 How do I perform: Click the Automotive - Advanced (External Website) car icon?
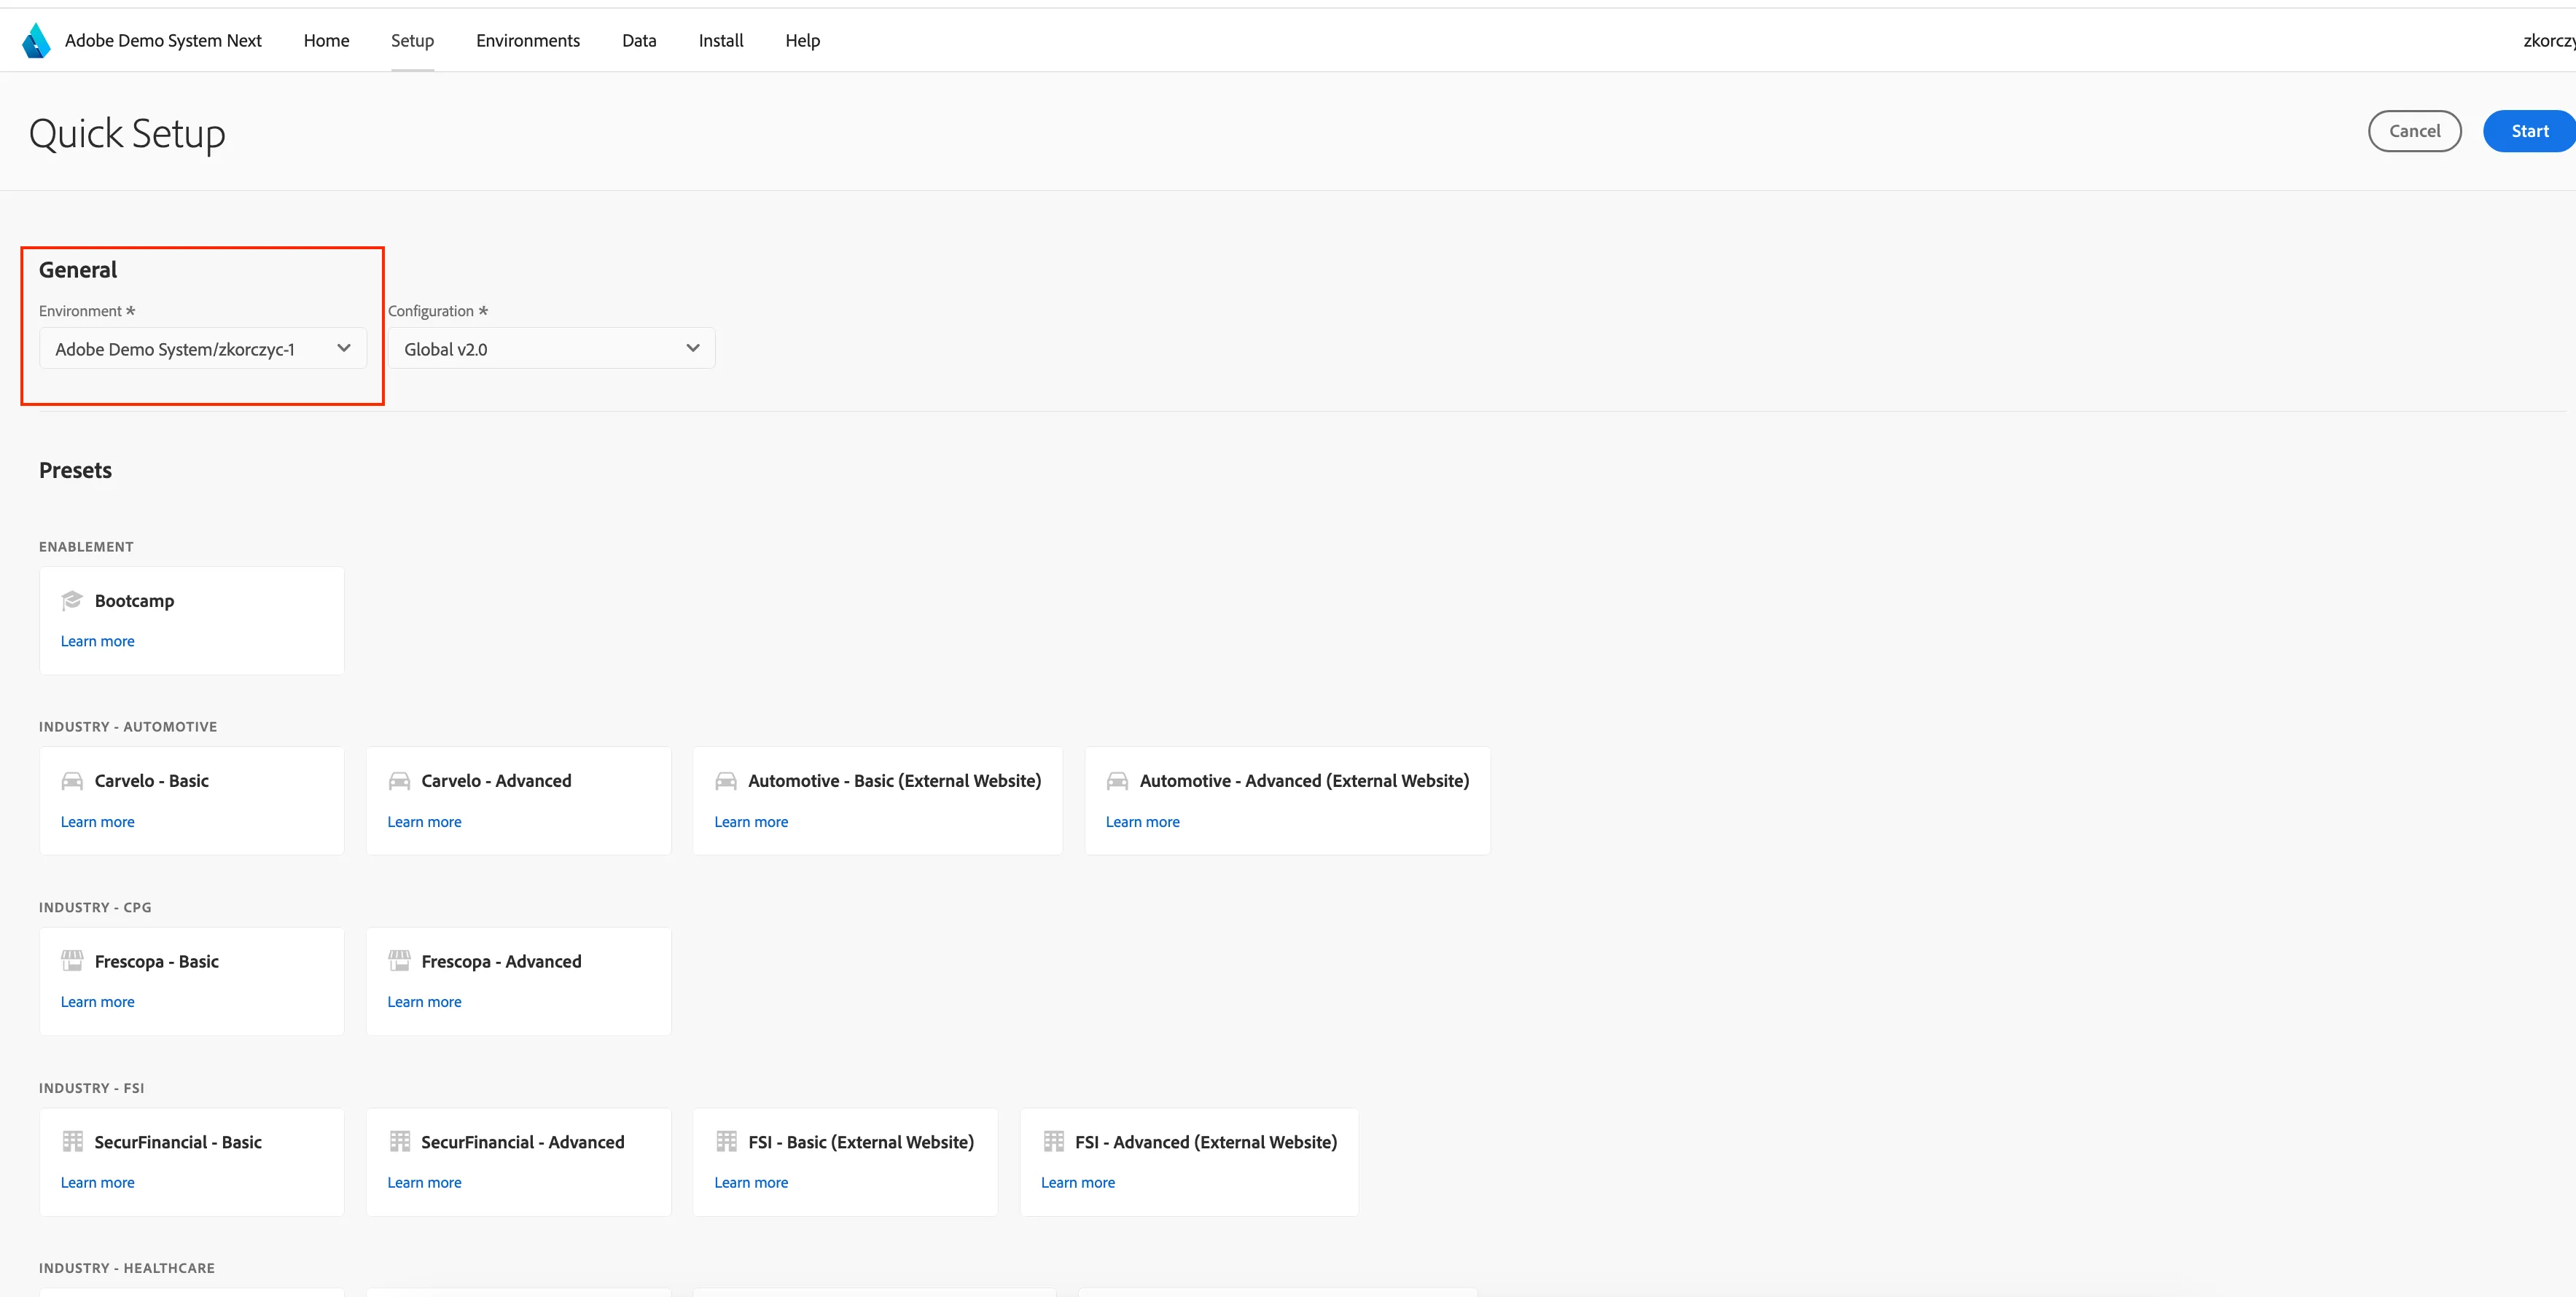click(1117, 781)
